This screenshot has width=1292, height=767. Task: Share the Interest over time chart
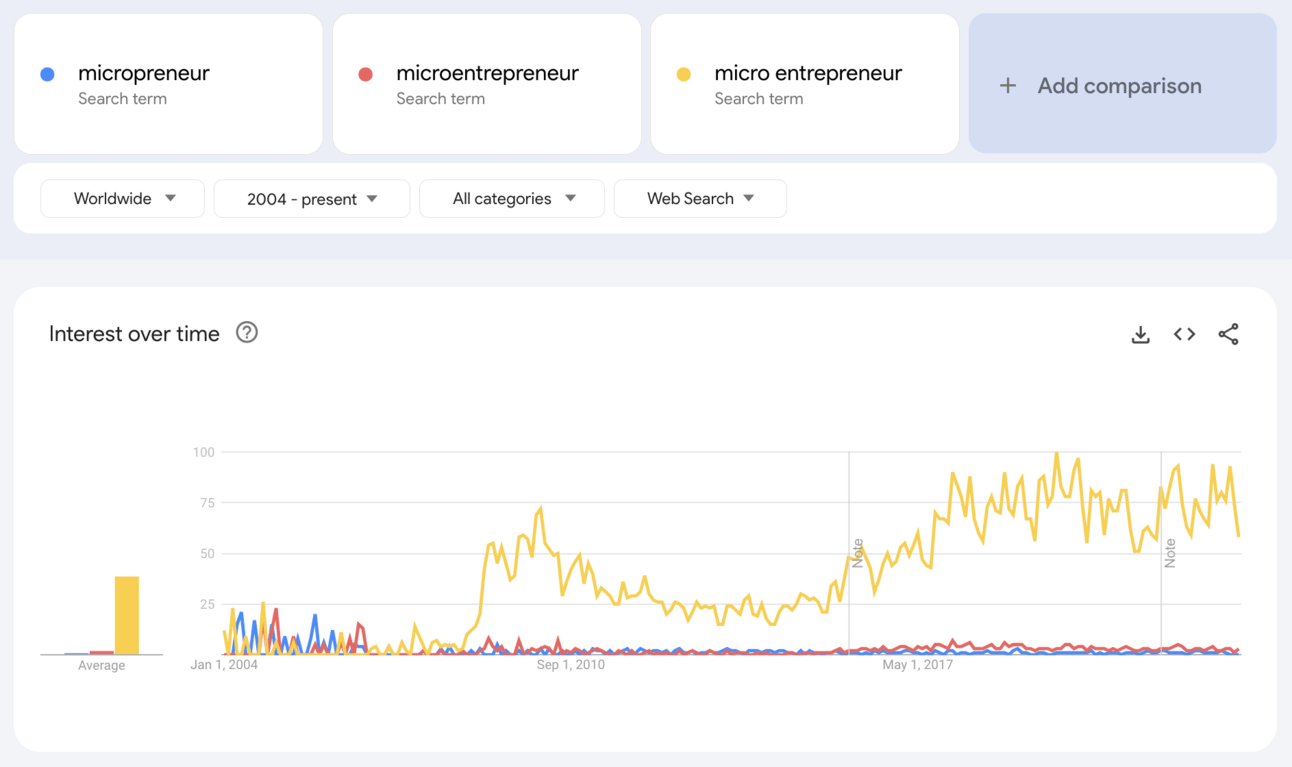[x=1228, y=335]
